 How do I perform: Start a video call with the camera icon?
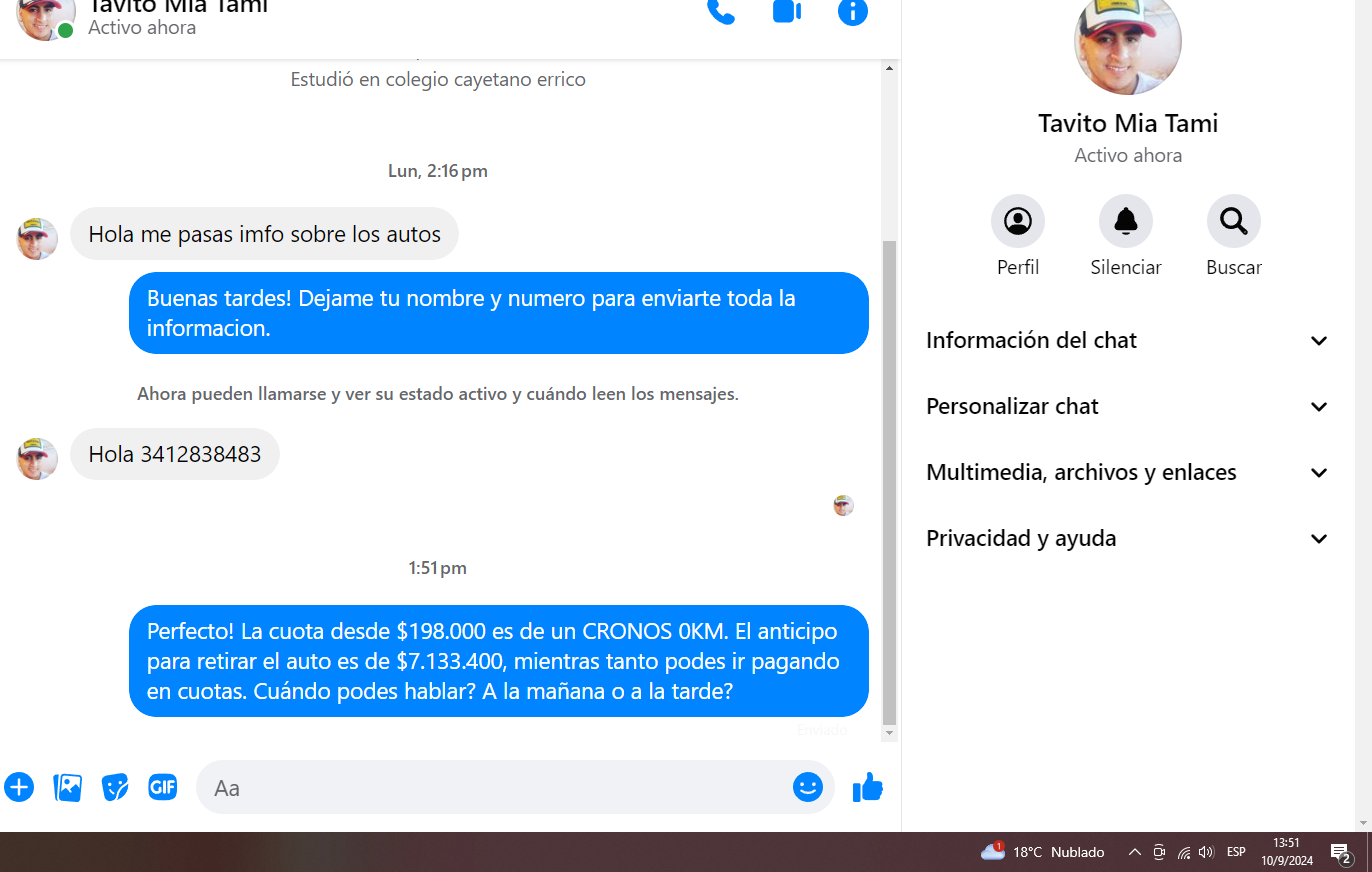tap(787, 11)
